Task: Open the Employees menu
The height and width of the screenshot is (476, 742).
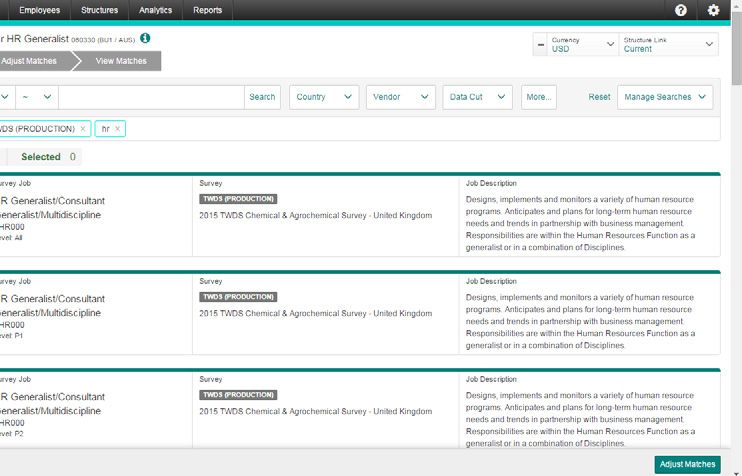Action: point(39,10)
